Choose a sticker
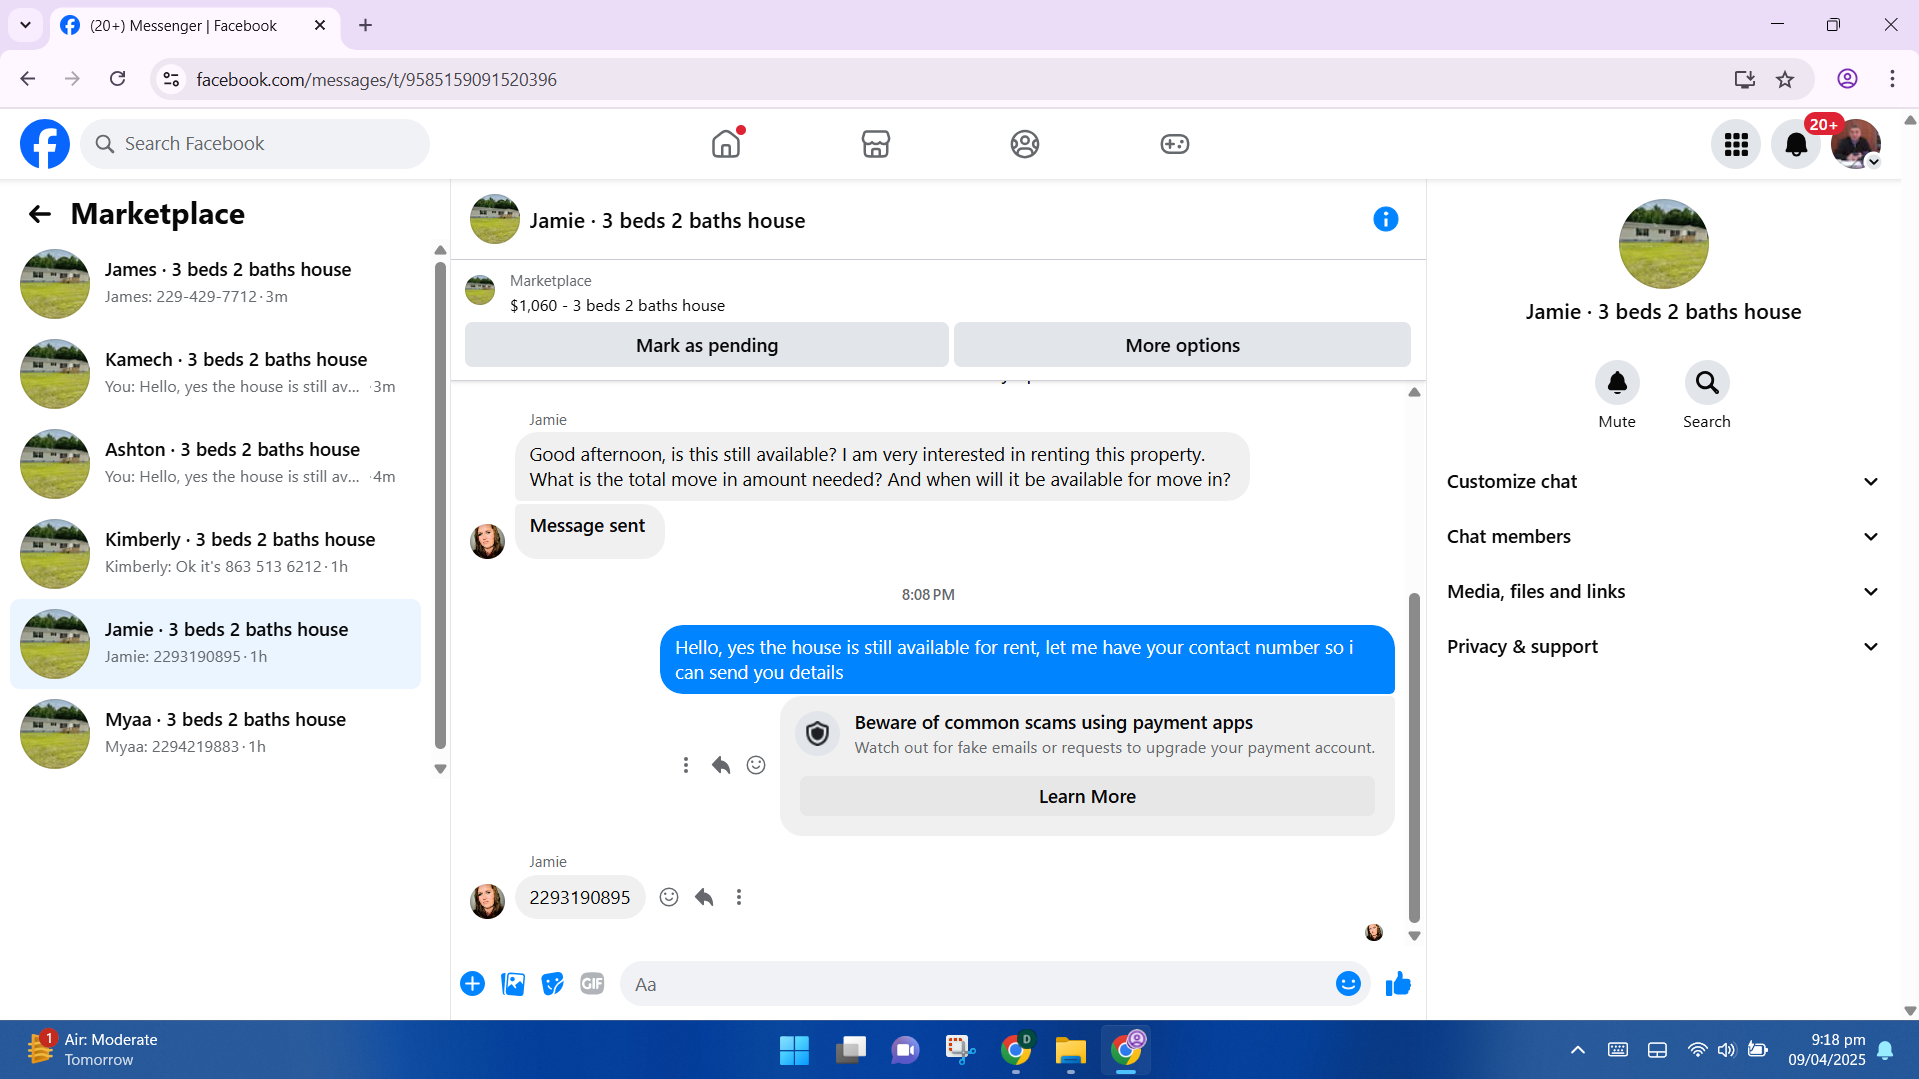 [552, 984]
